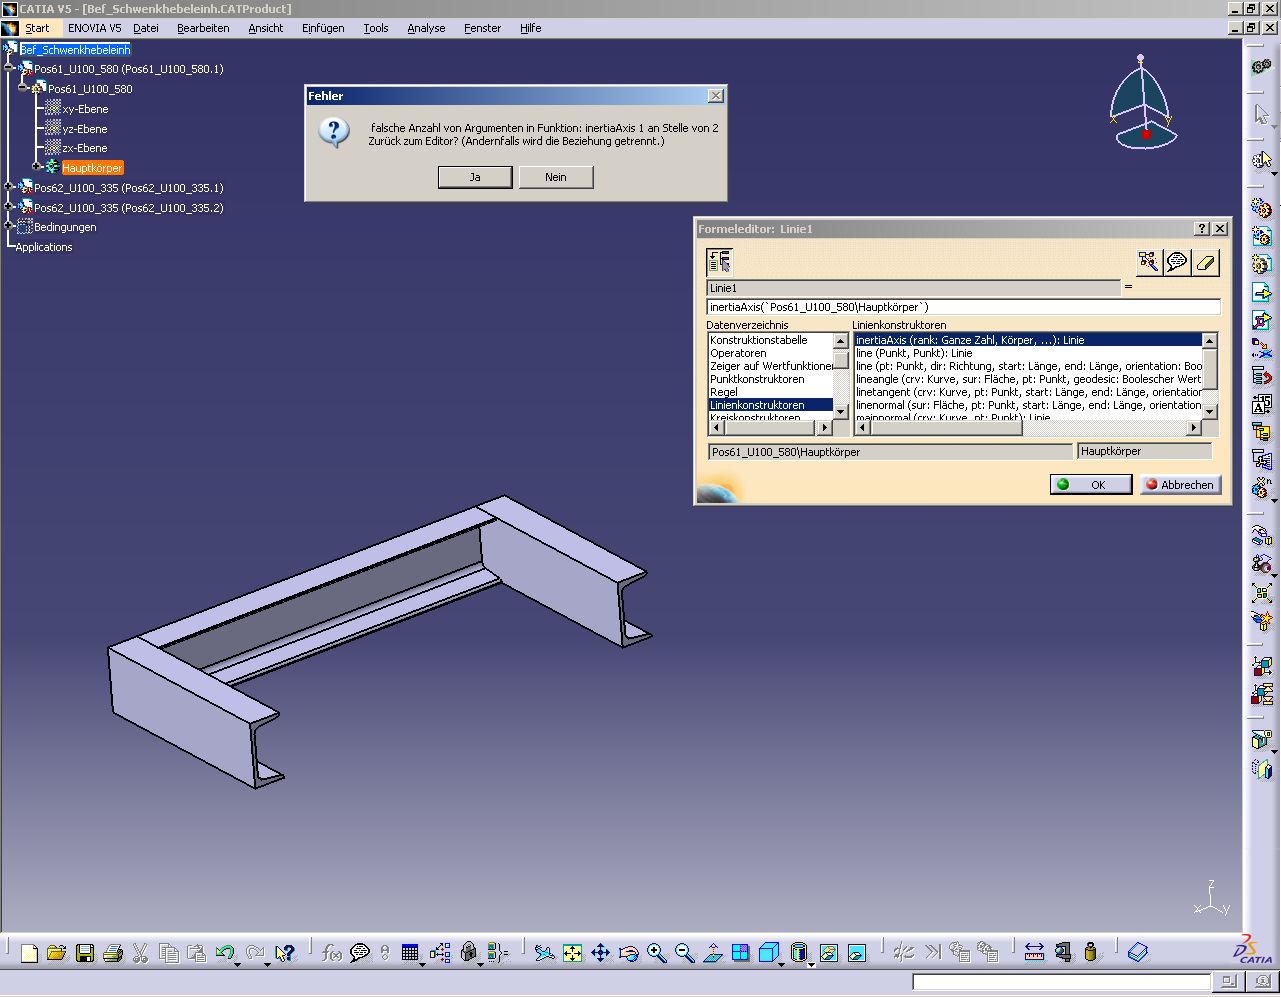Click the Undo arrow icon
Image resolution: width=1281 pixels, height=997 pixels.
click(224, 953)
